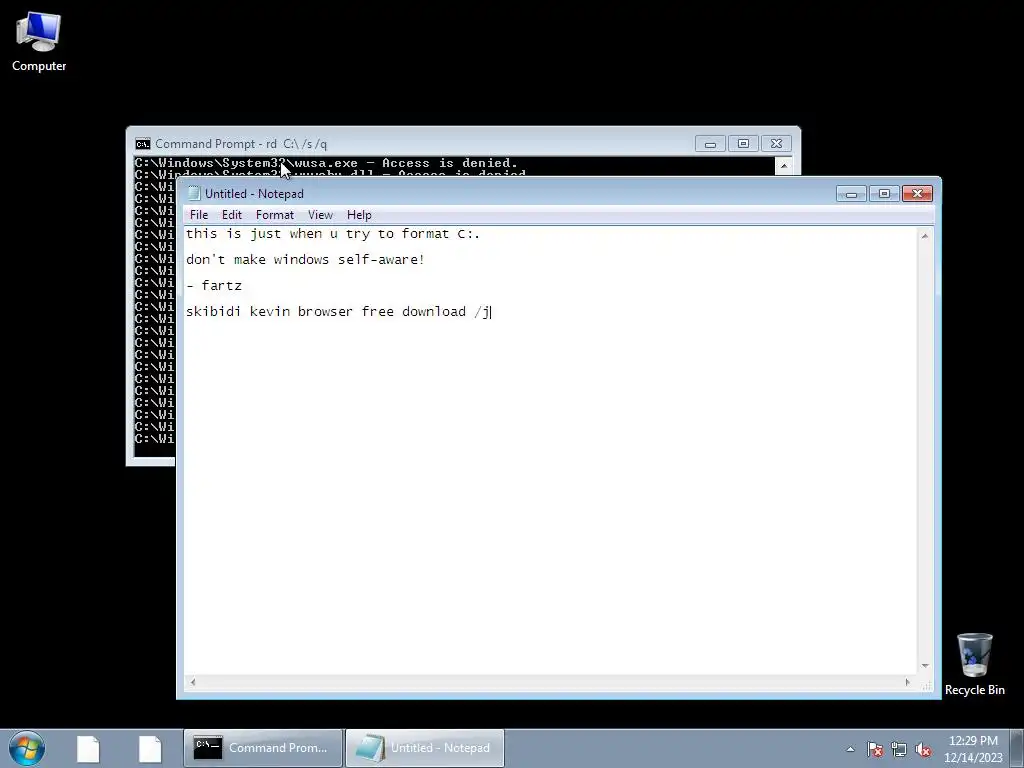Open Notepad Edit menu
The width and height of the screenshot is (1024, 768).
pyautogui.click(x=232, y=215)
